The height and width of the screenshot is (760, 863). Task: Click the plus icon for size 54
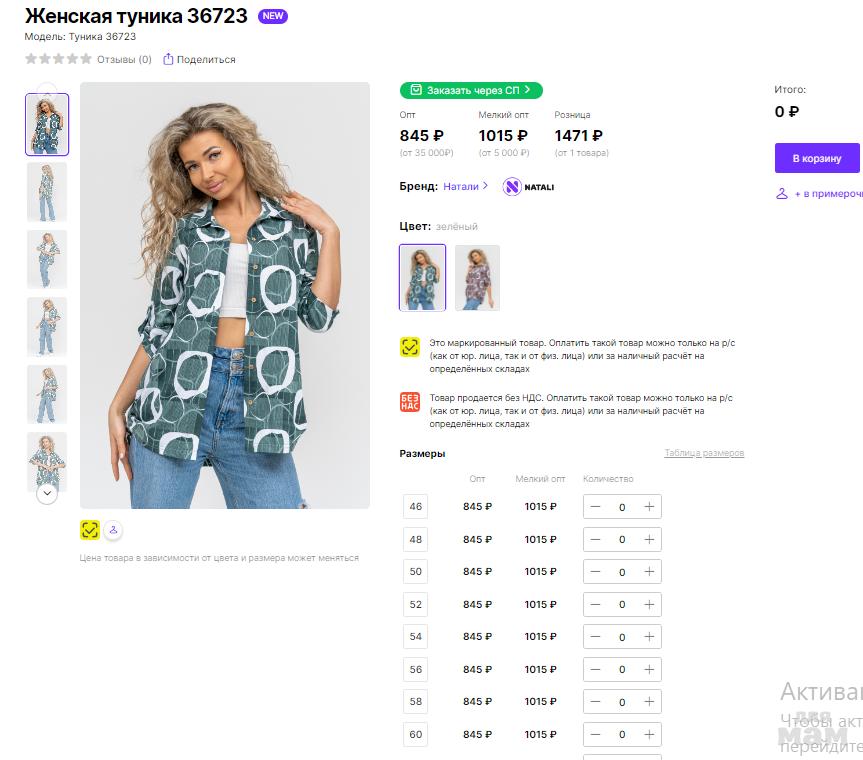[x=649, y=637]
